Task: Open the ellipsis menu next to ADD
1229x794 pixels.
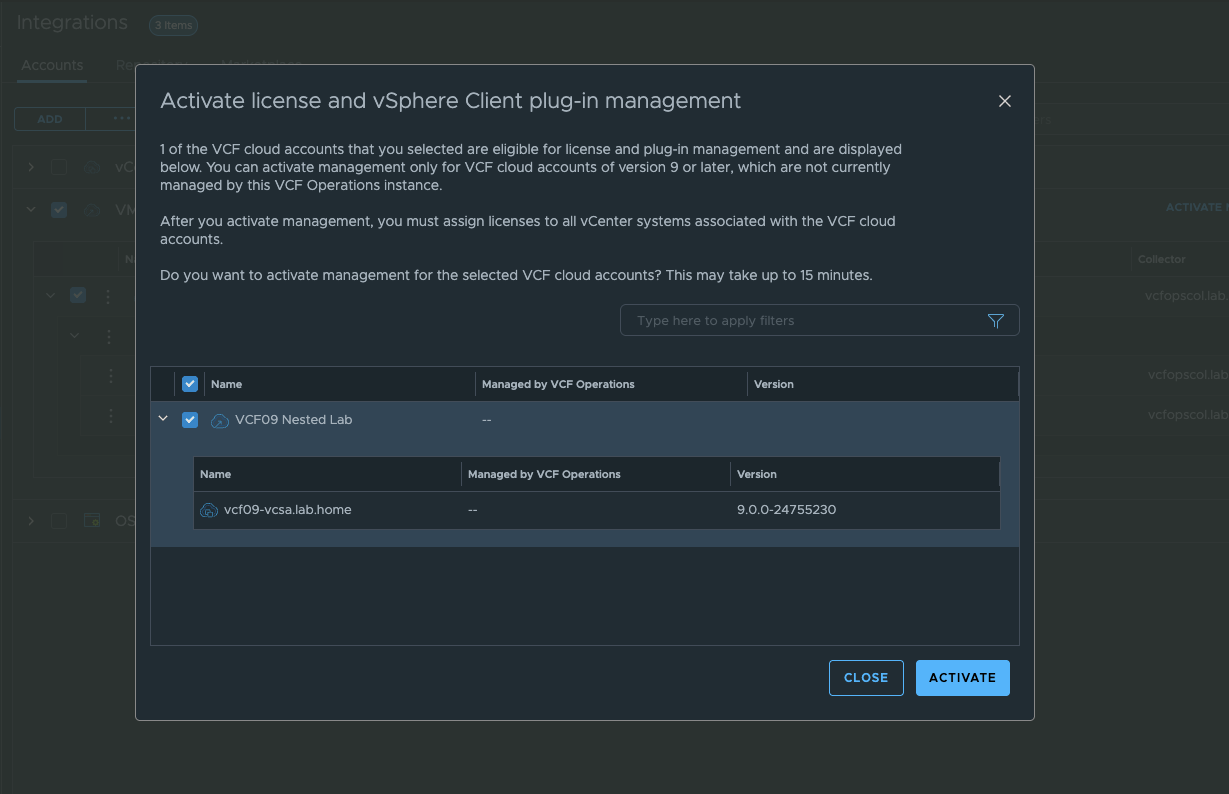Action: click(x=121, y=119)
